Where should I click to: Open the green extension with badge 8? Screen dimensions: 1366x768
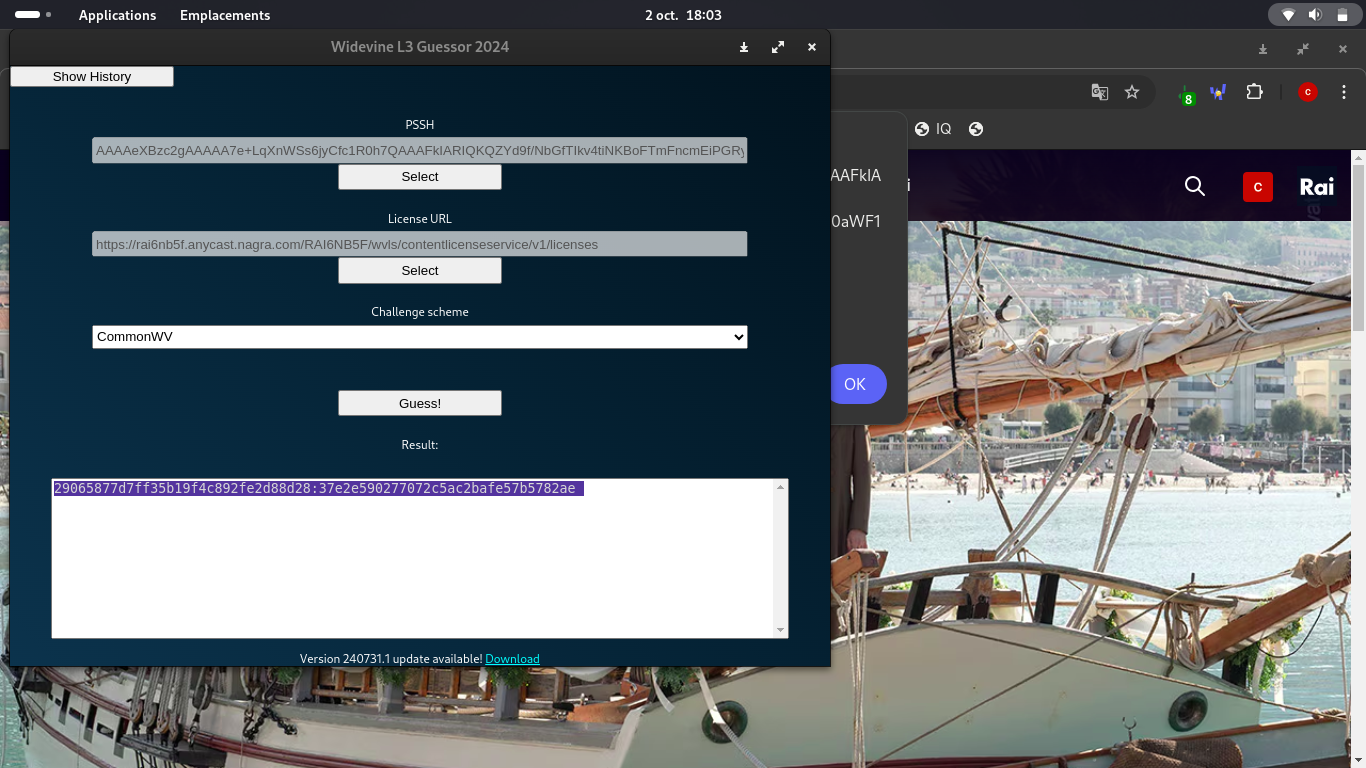1186,93
